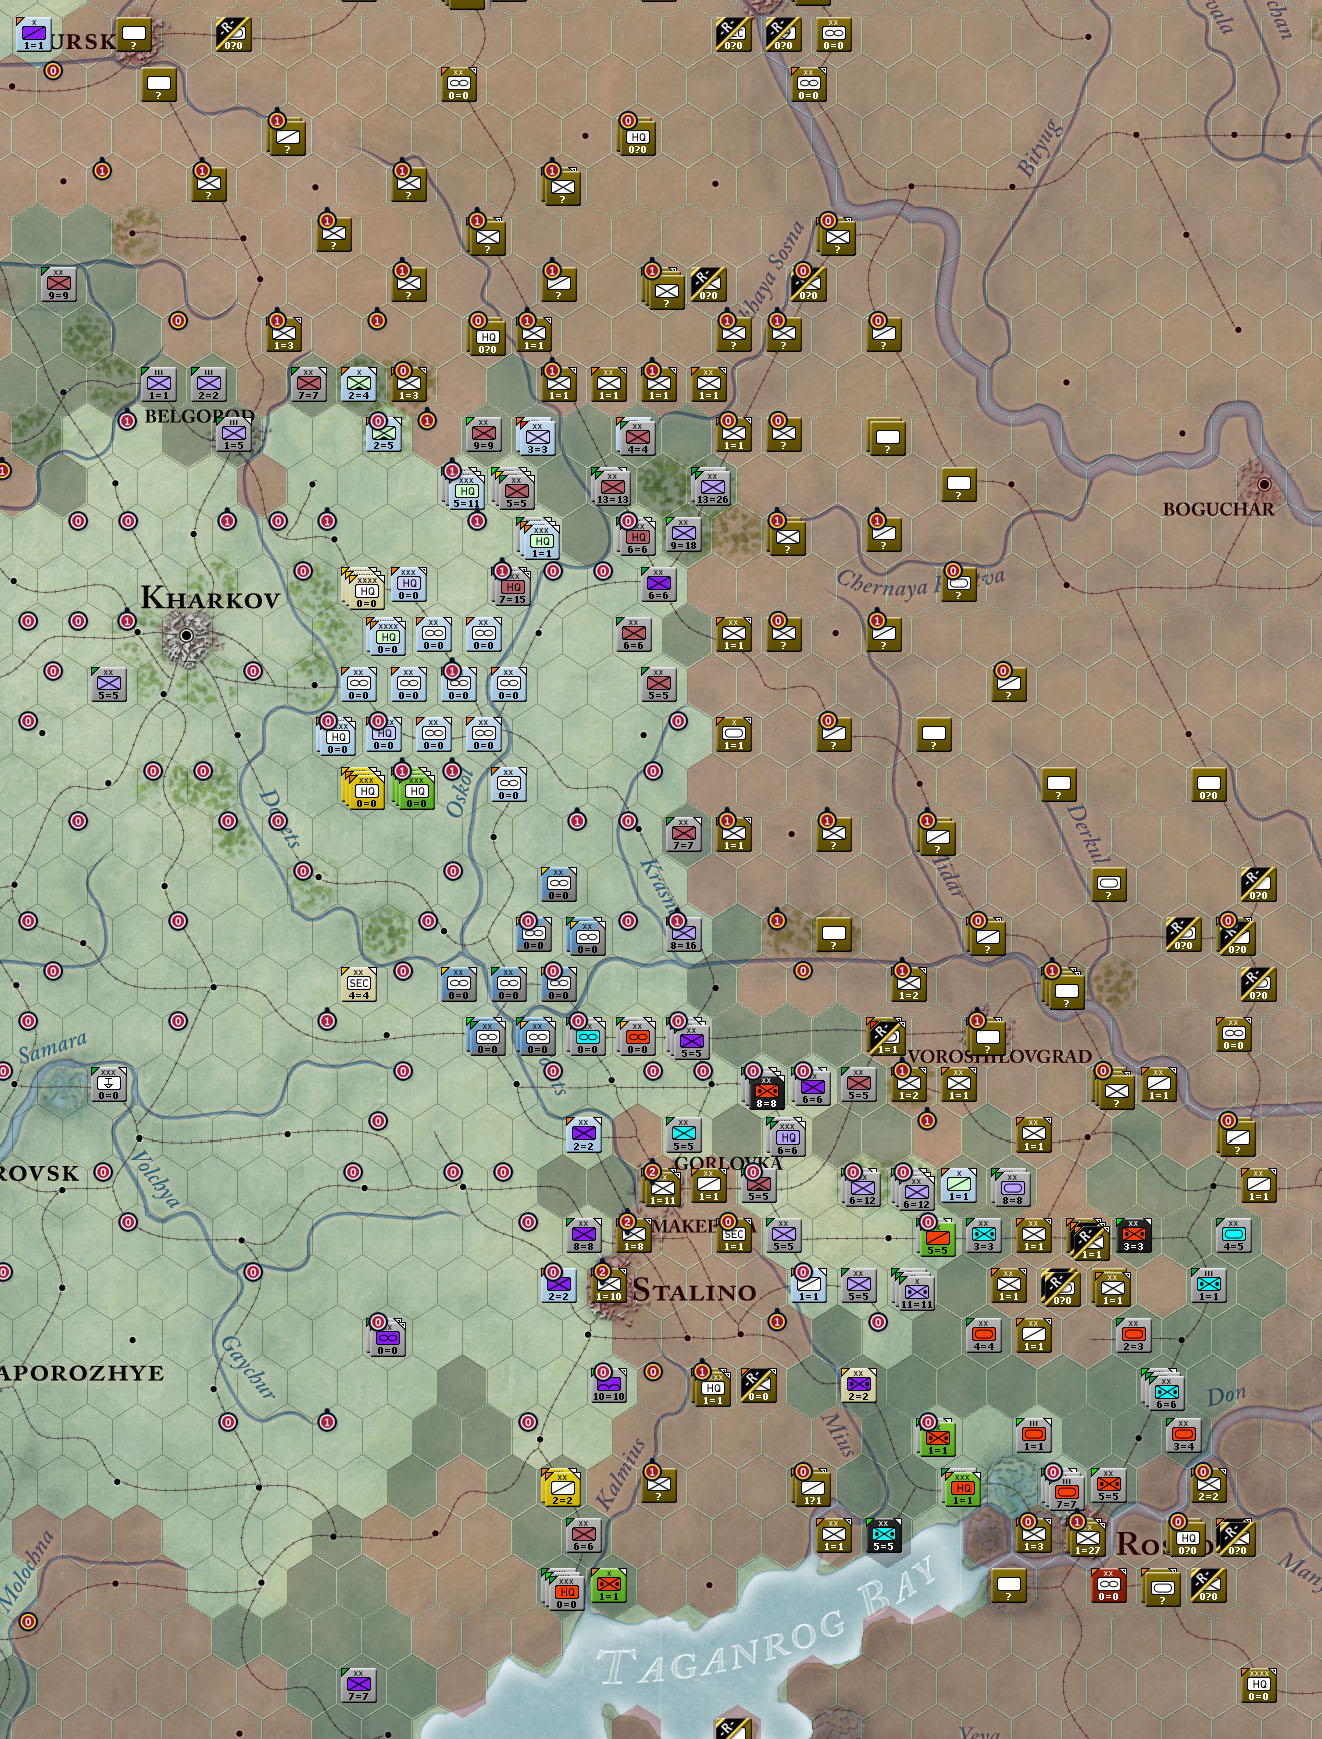Screen dimensions: 1322x1739
Task: Select the black cyan 5=5 unit at Taganrog Bay
Action: coord(884,1535)
